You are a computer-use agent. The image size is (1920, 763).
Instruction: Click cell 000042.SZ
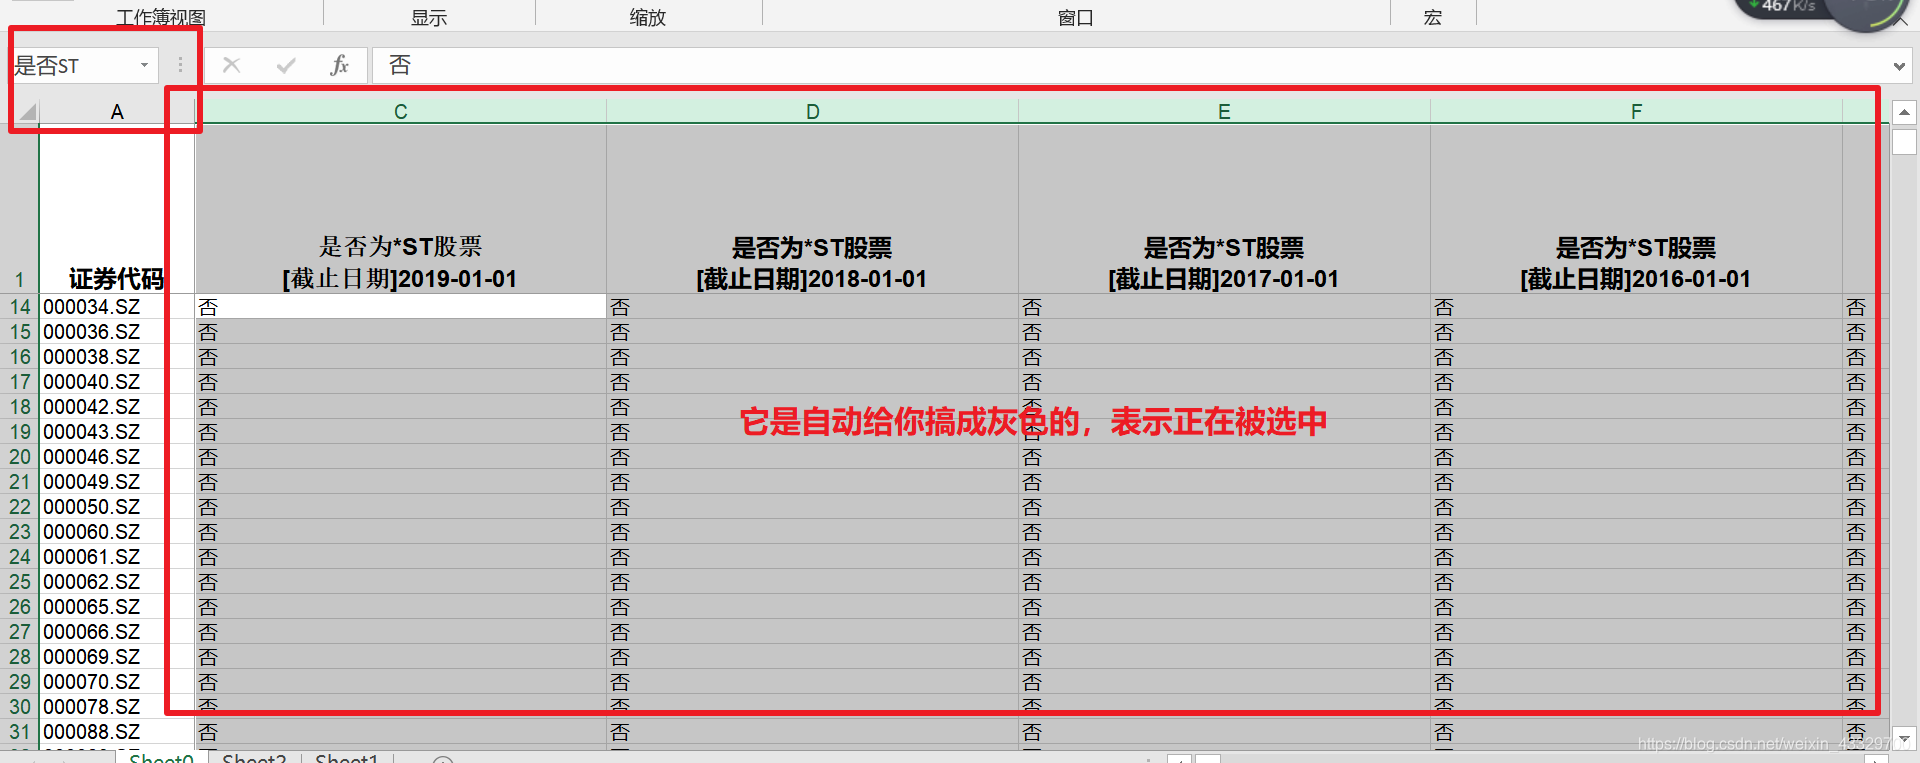click(x=117, y=406)
